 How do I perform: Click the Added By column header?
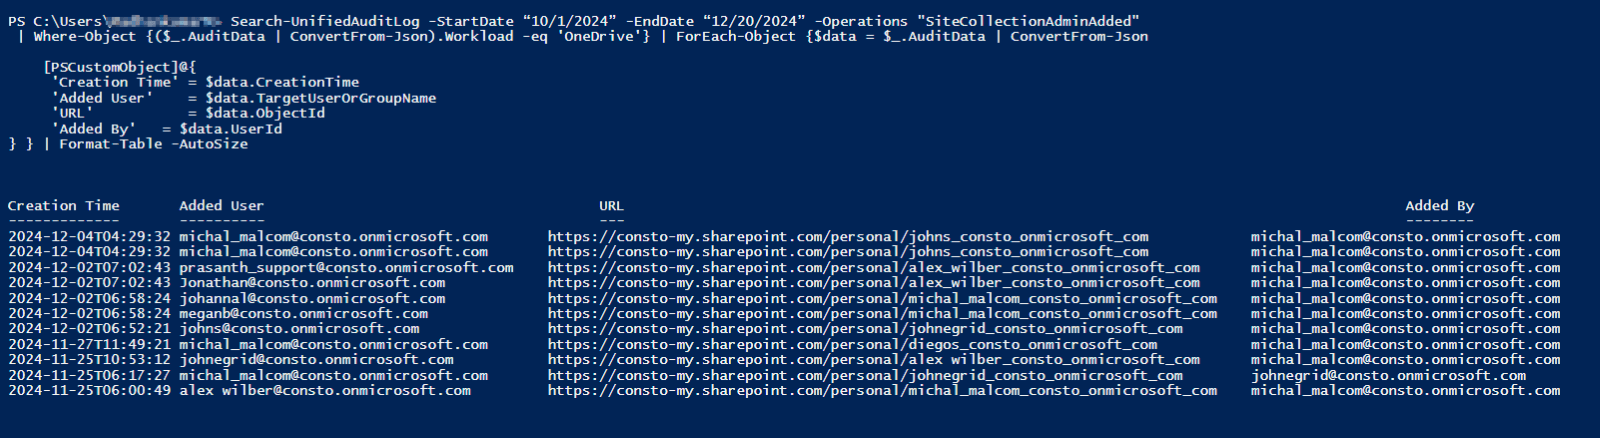1439,206
